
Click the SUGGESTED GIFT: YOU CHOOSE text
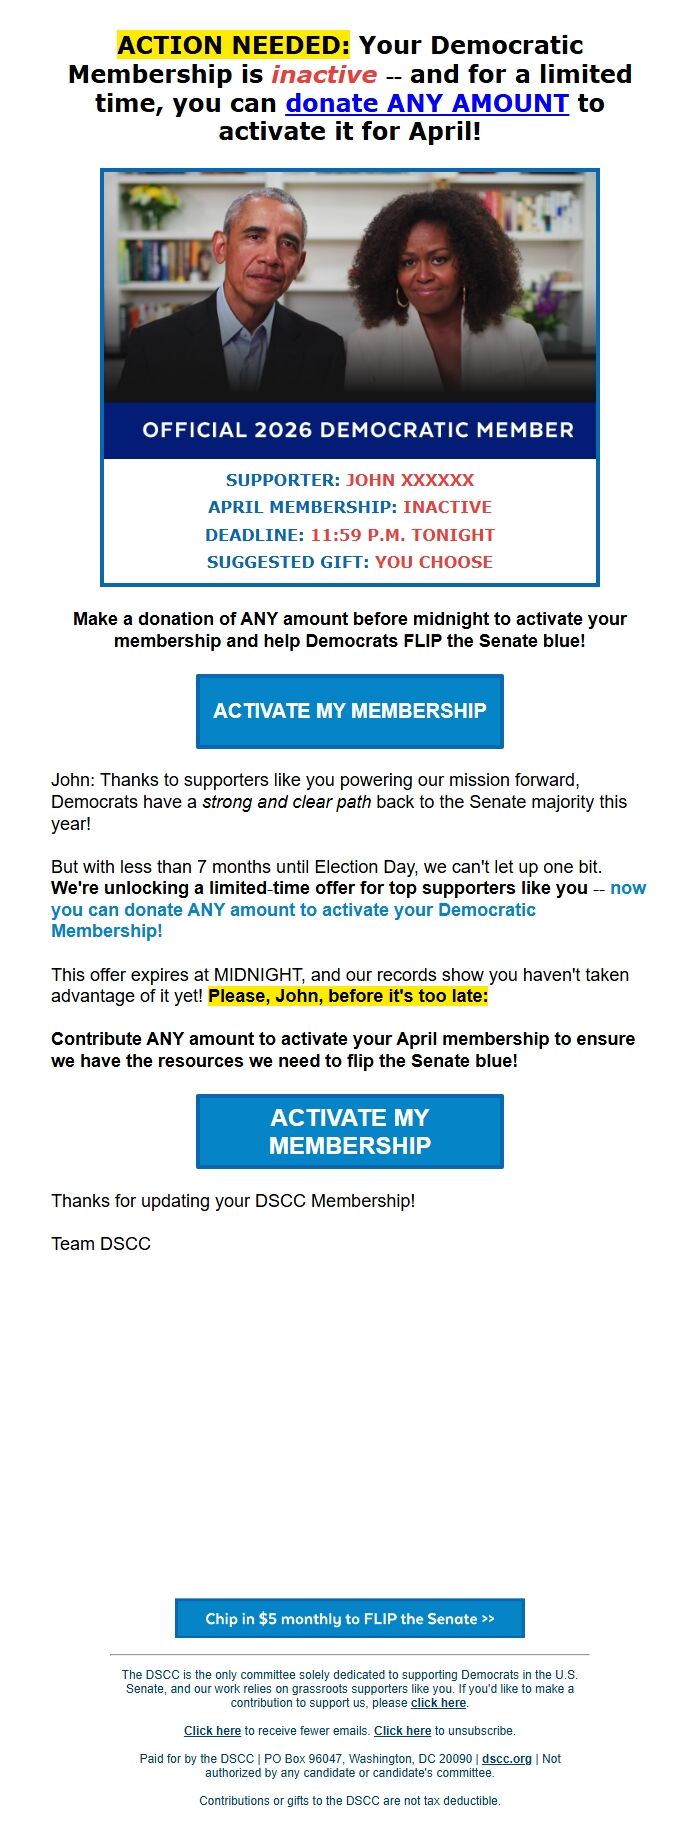tap(349, 562)
